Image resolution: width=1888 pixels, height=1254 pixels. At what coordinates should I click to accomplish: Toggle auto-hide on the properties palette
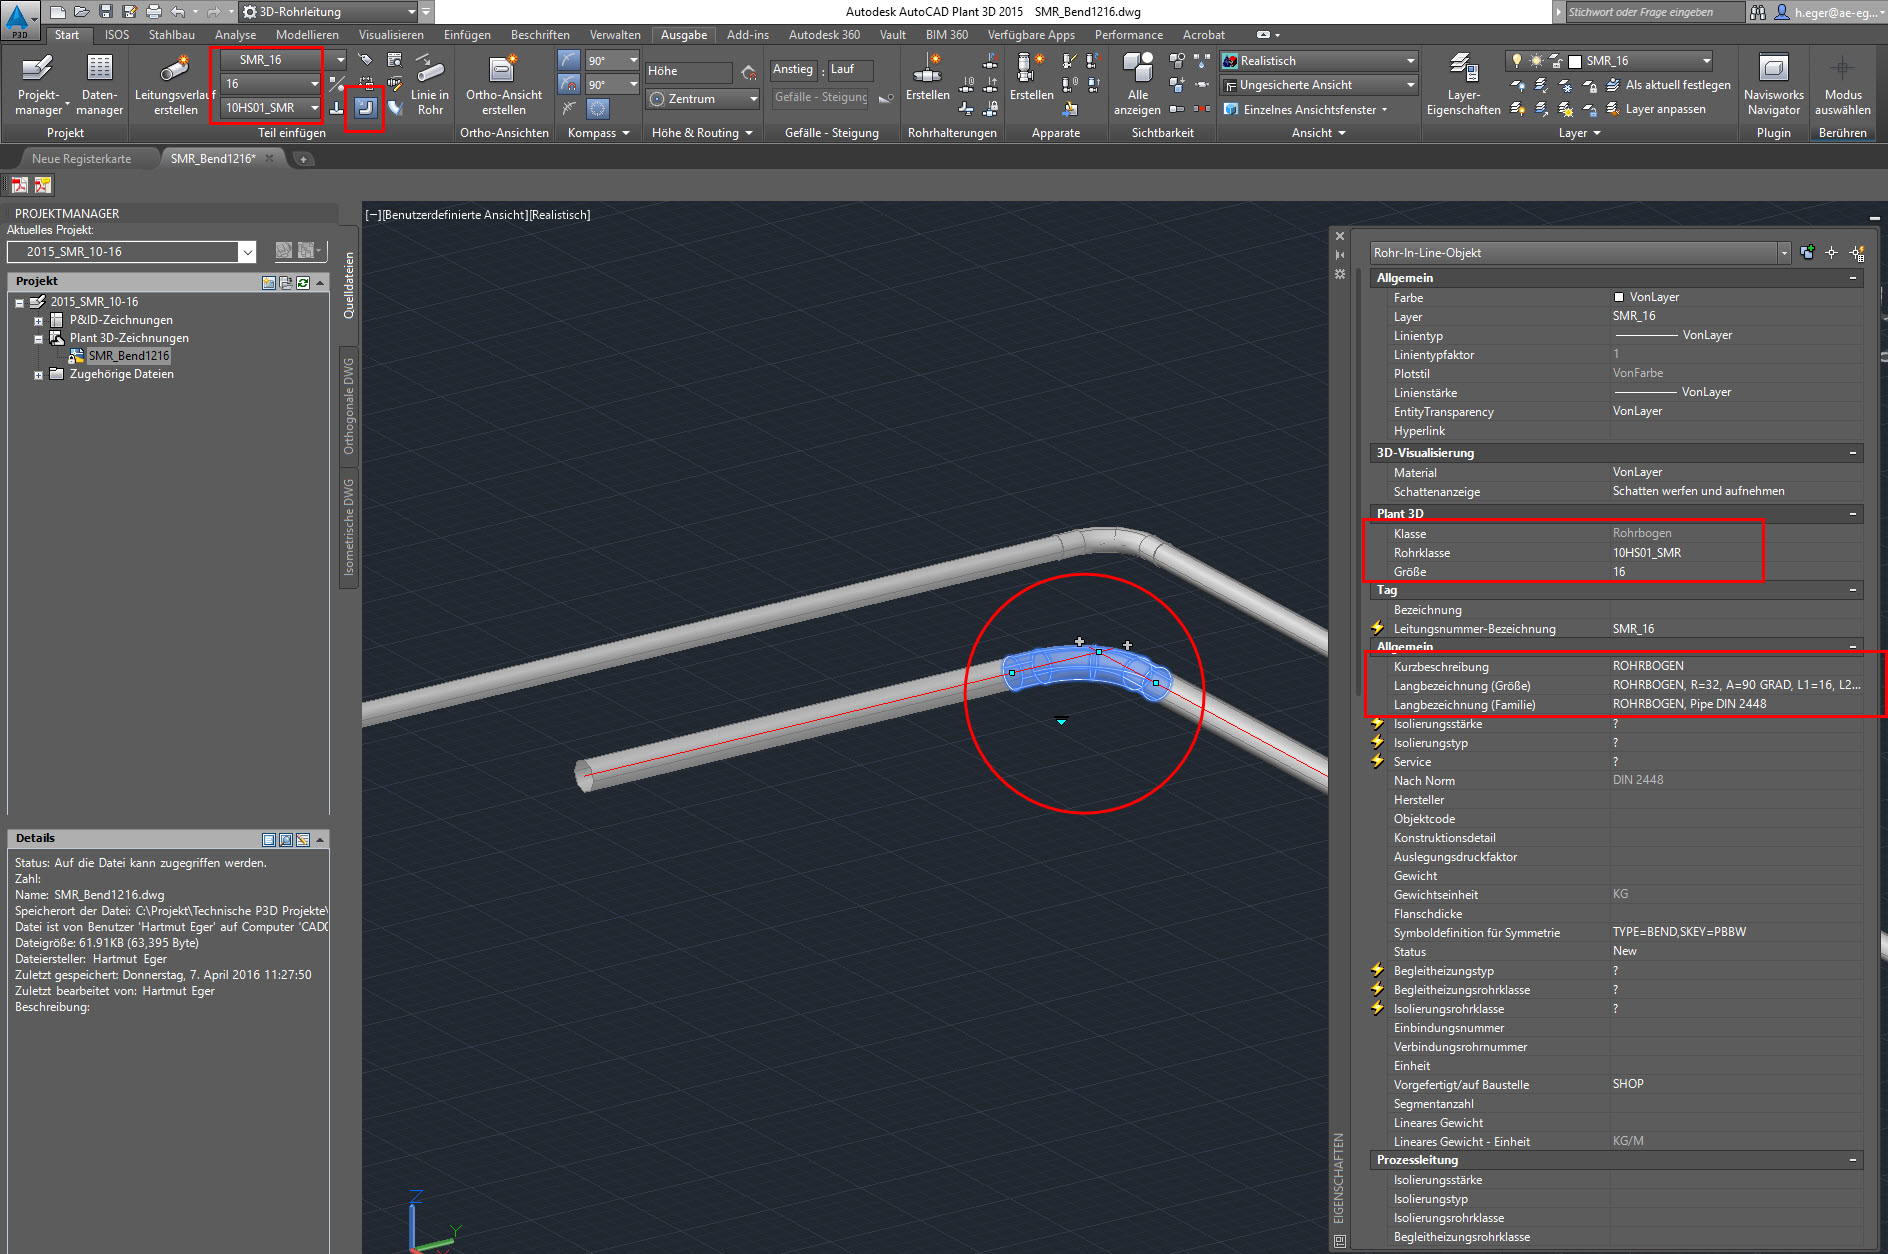click(x=1340, y=255)
